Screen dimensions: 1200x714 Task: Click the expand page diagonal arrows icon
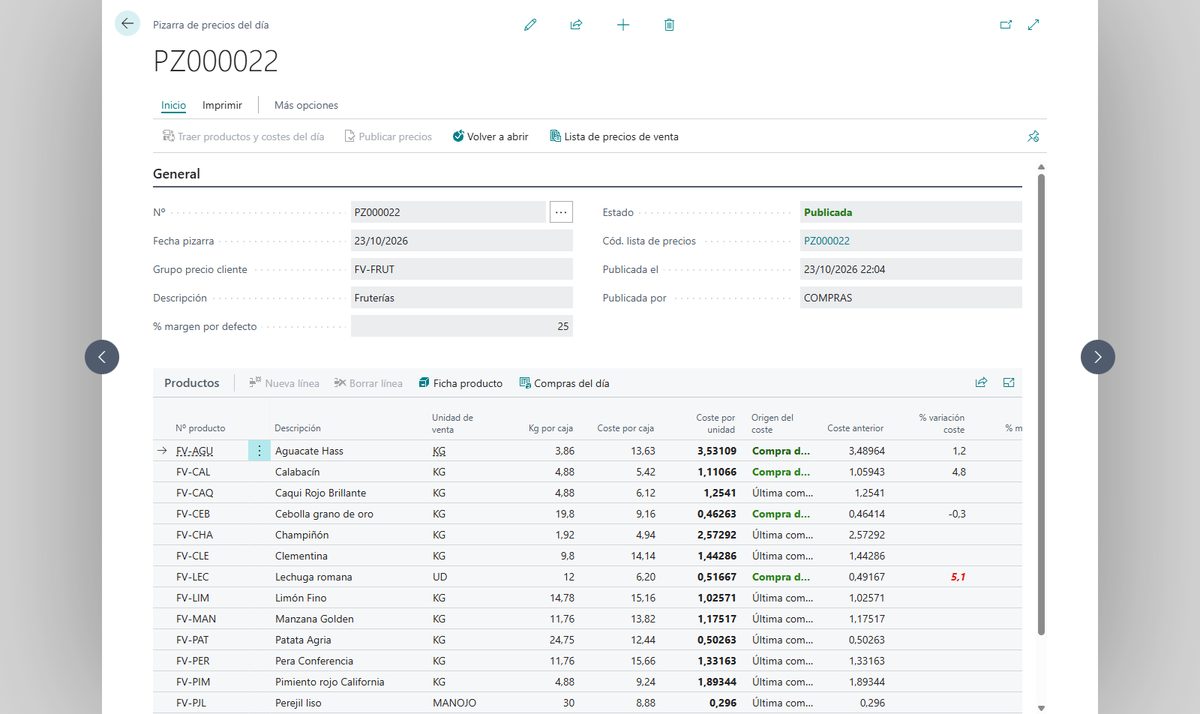point(1034,25)
